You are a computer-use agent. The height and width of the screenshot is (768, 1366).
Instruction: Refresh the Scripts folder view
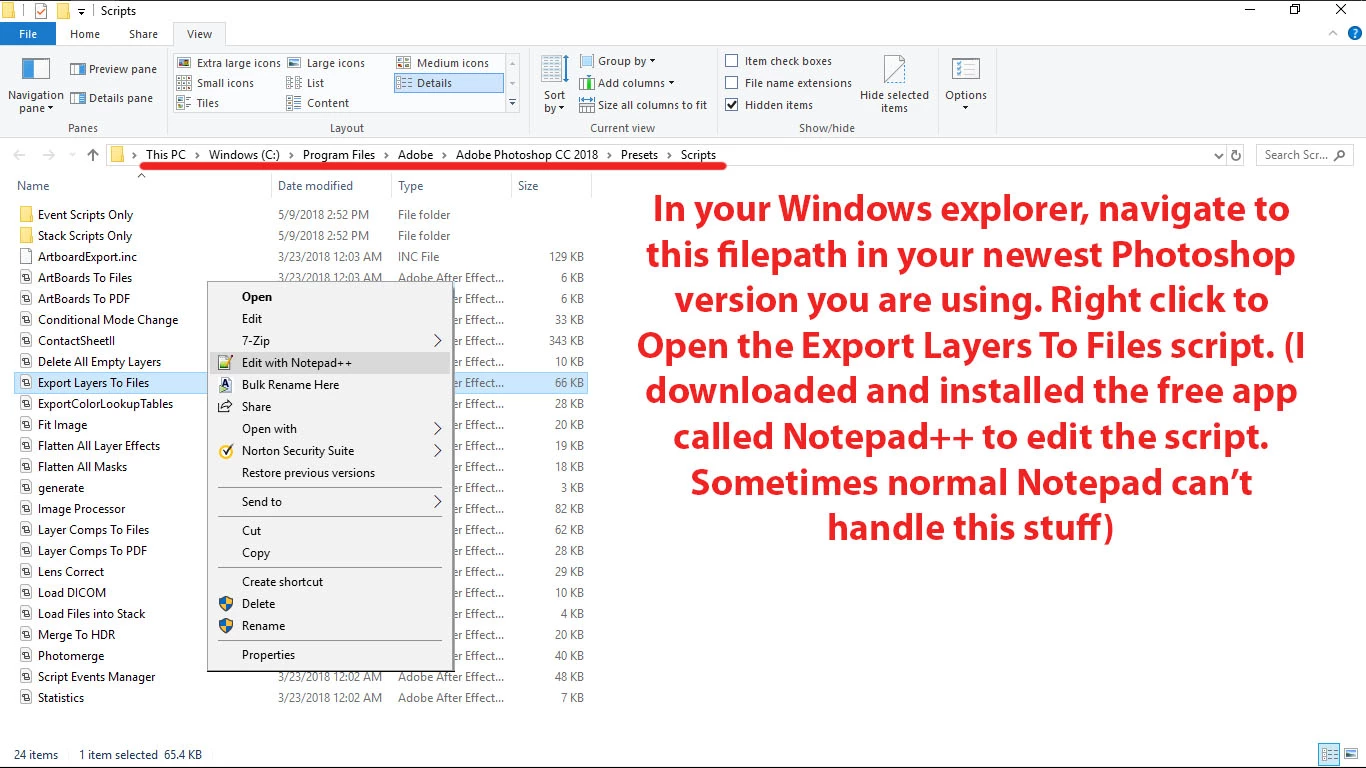coord(1236,155)
